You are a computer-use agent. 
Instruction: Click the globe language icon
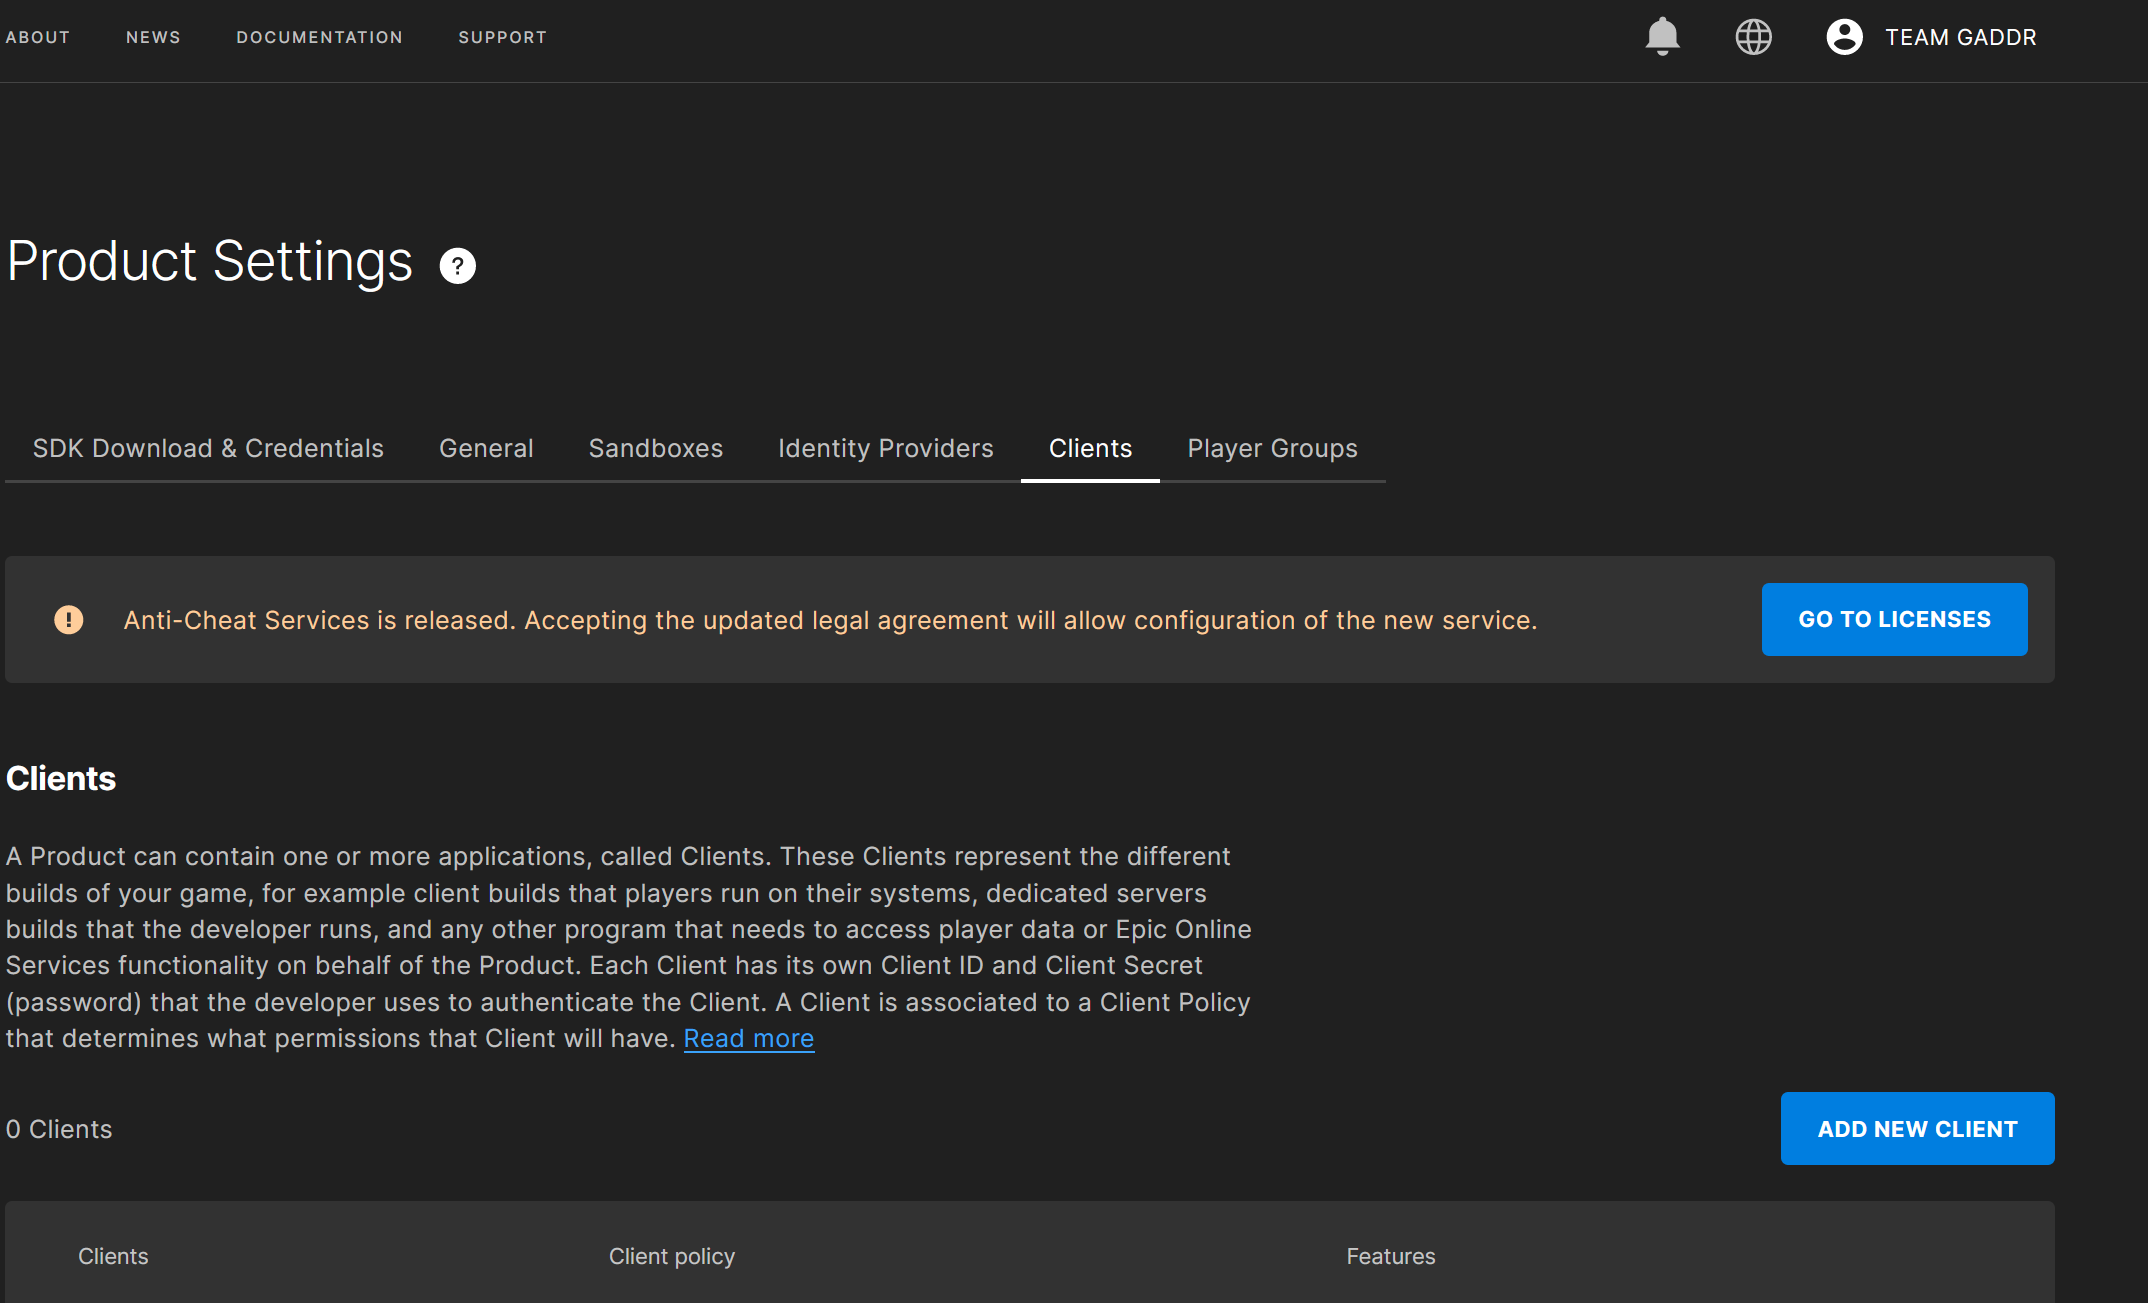[x=1753, y=37]
